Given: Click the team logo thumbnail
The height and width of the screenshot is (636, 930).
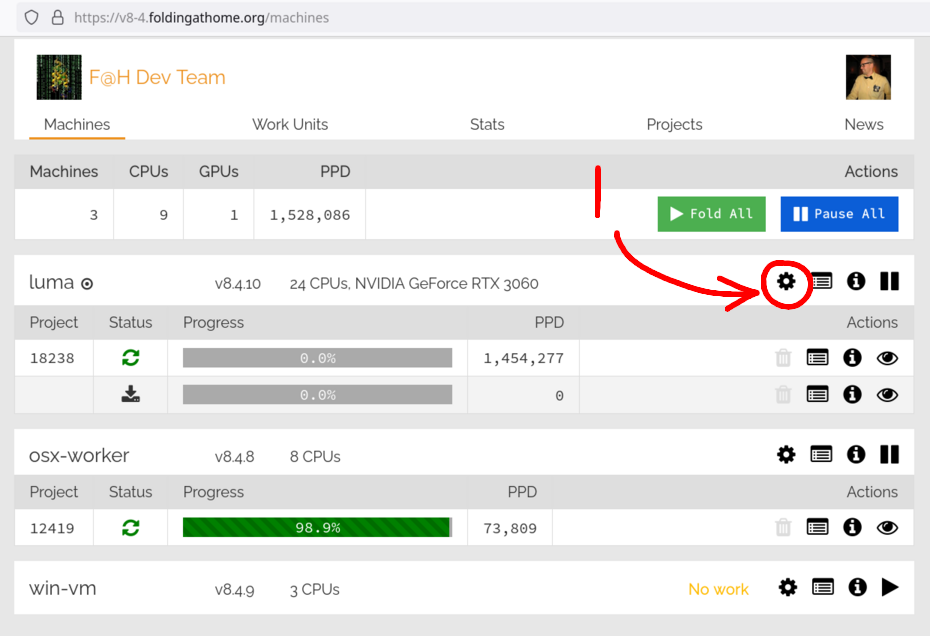Looking at the screenshot, I should pos(59,77).
